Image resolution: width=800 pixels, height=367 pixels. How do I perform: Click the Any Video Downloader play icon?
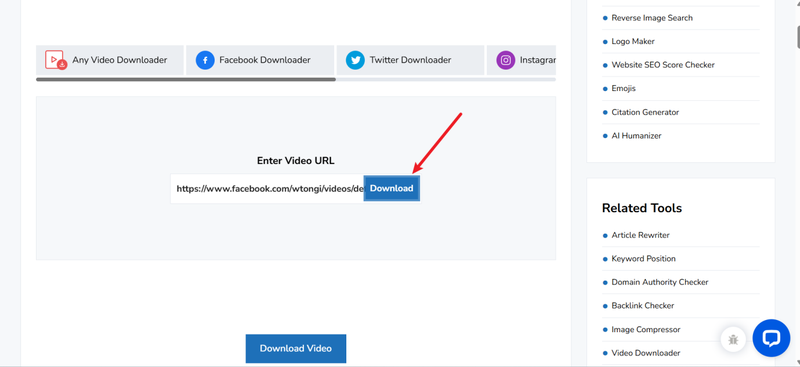tap(55, 60)
